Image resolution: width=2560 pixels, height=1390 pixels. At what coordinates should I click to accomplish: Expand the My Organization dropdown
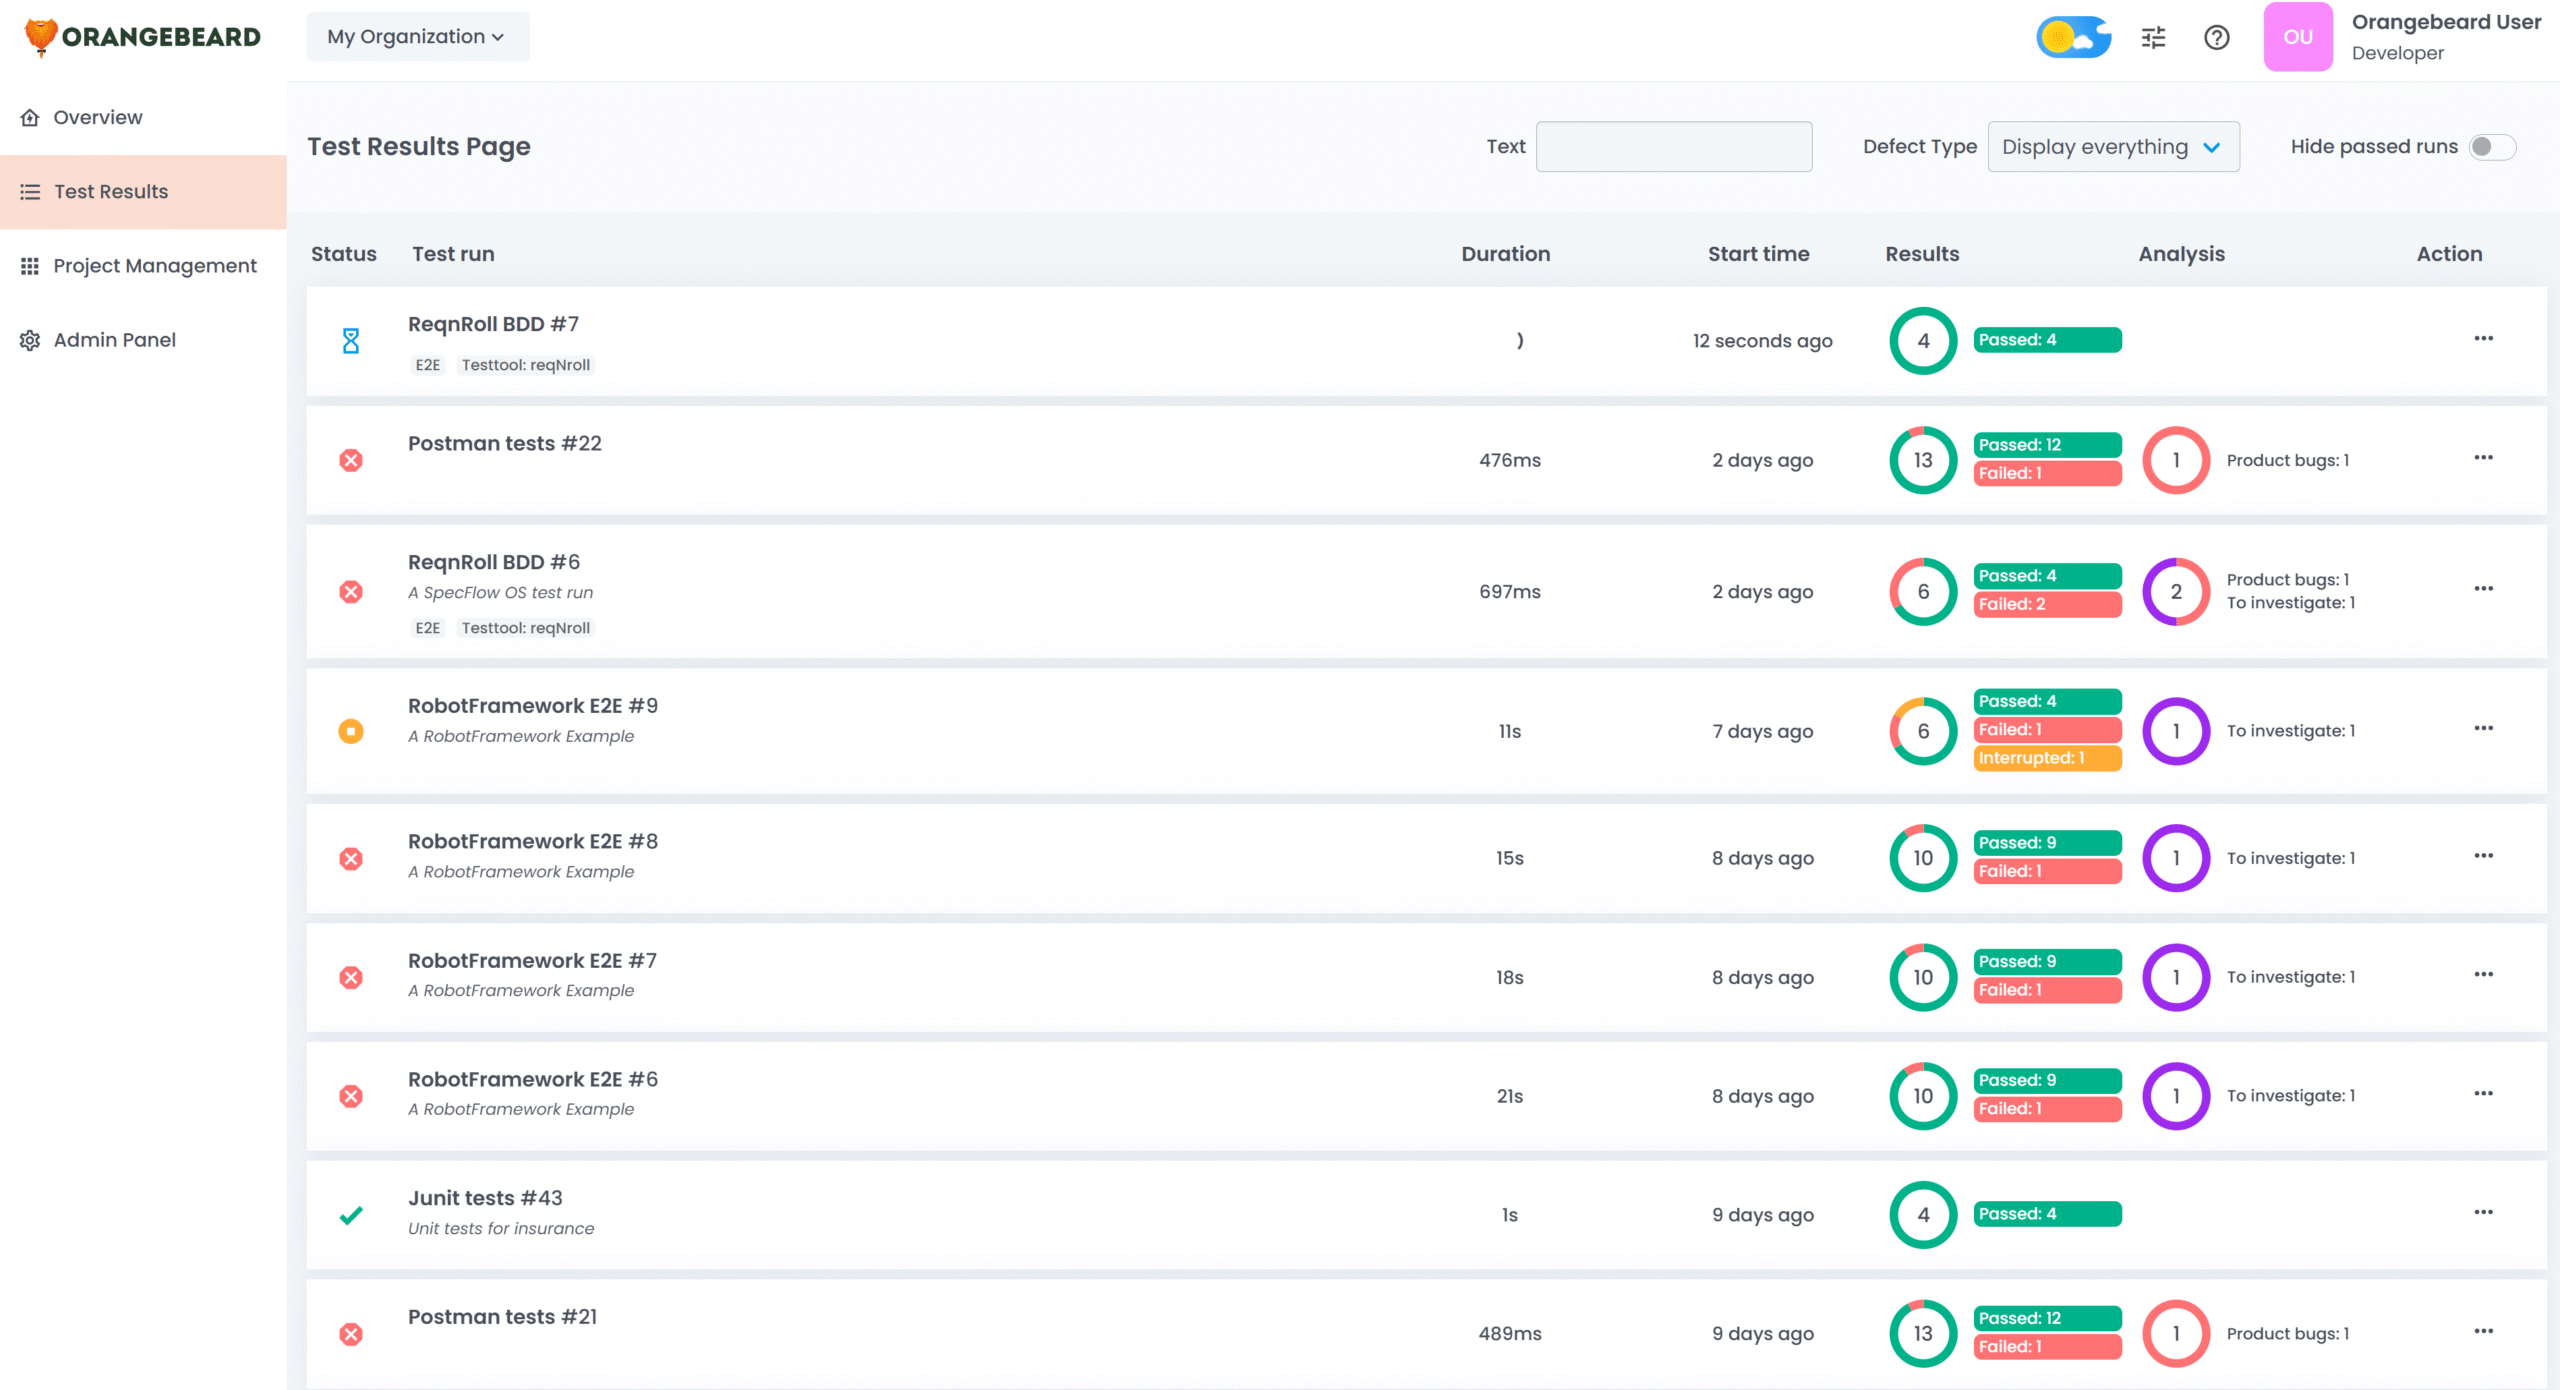(417, 37)
